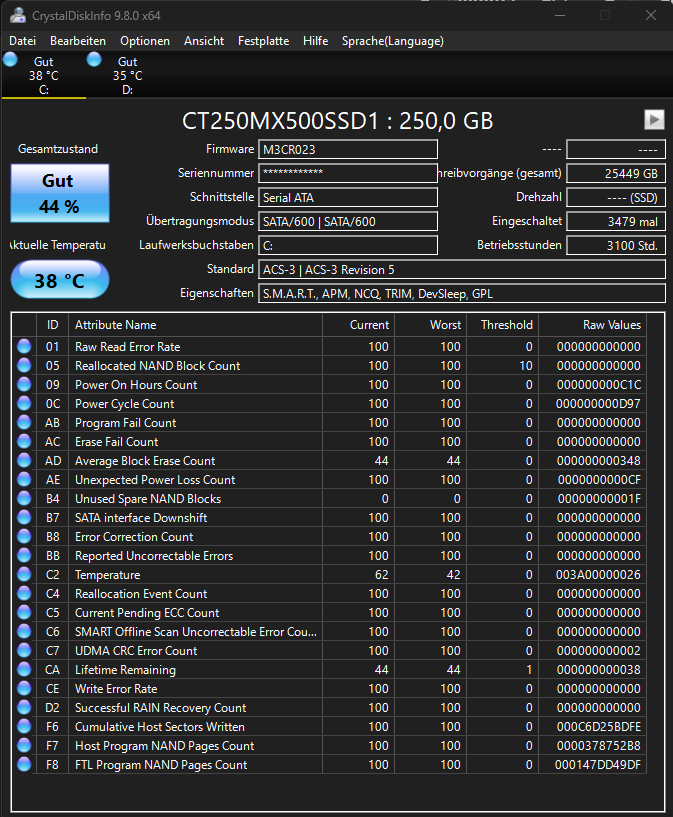Click status orb of Average Block Erase Count
Image resolution: width=673 pixels, height=817 pixels.
(24, 461)
